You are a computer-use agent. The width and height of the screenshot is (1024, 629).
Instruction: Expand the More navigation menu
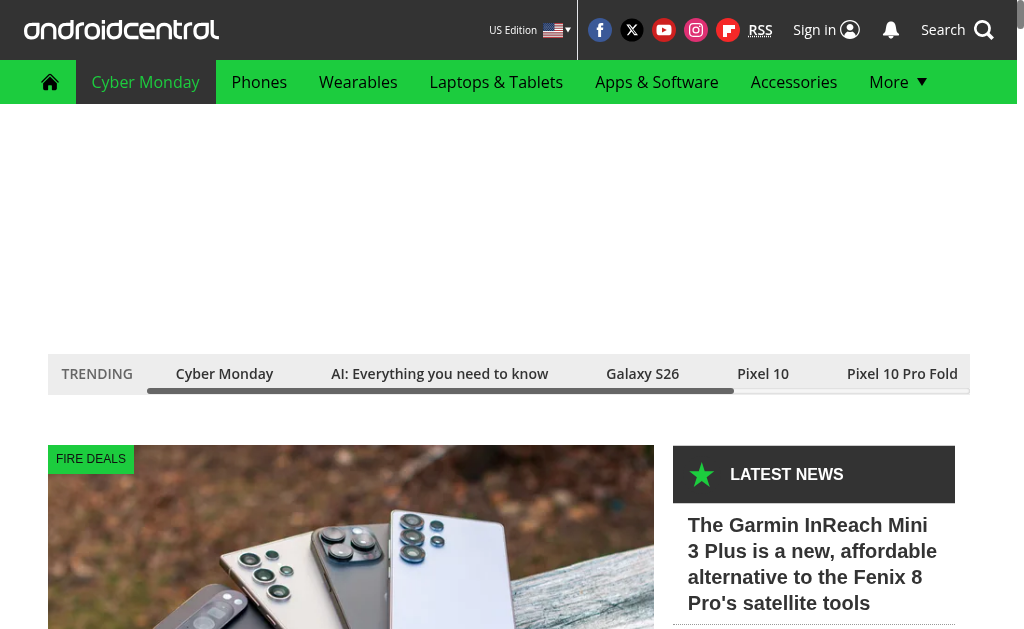click(898, 82)
